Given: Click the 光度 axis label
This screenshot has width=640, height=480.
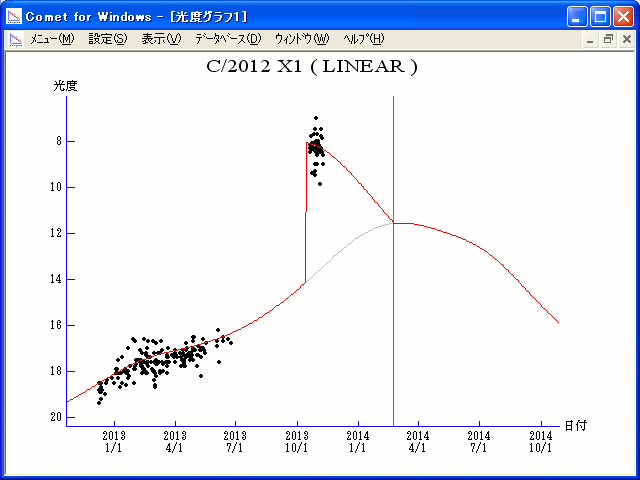Looking at the screenshot, I should [x=65, y=86].
